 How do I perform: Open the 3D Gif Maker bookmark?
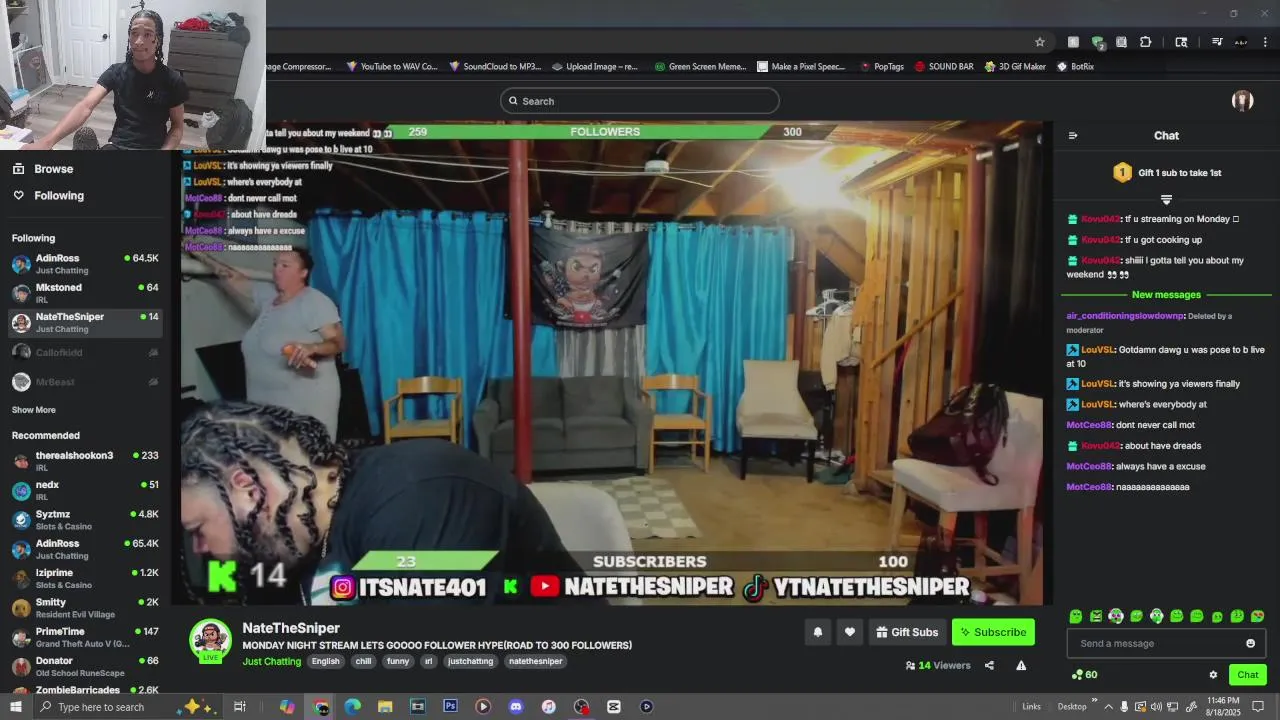click(x=1015, y=67)
